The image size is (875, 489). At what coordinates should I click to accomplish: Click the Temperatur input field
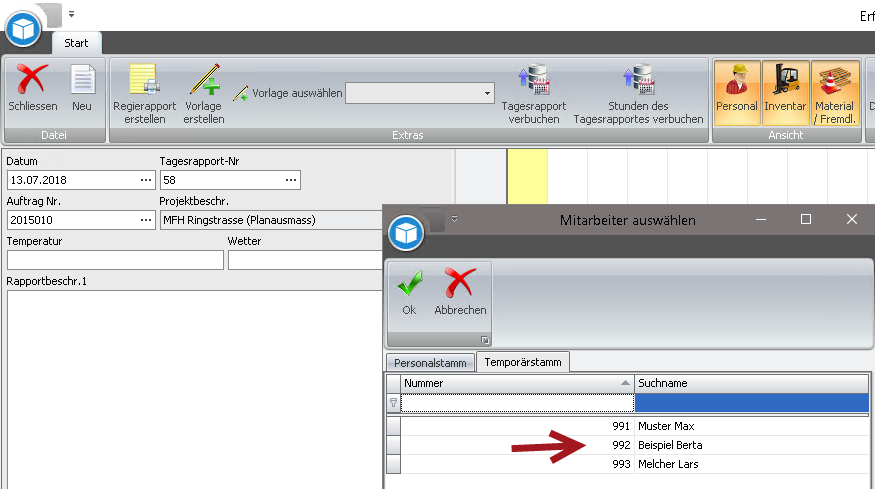[x=116, y=260]
